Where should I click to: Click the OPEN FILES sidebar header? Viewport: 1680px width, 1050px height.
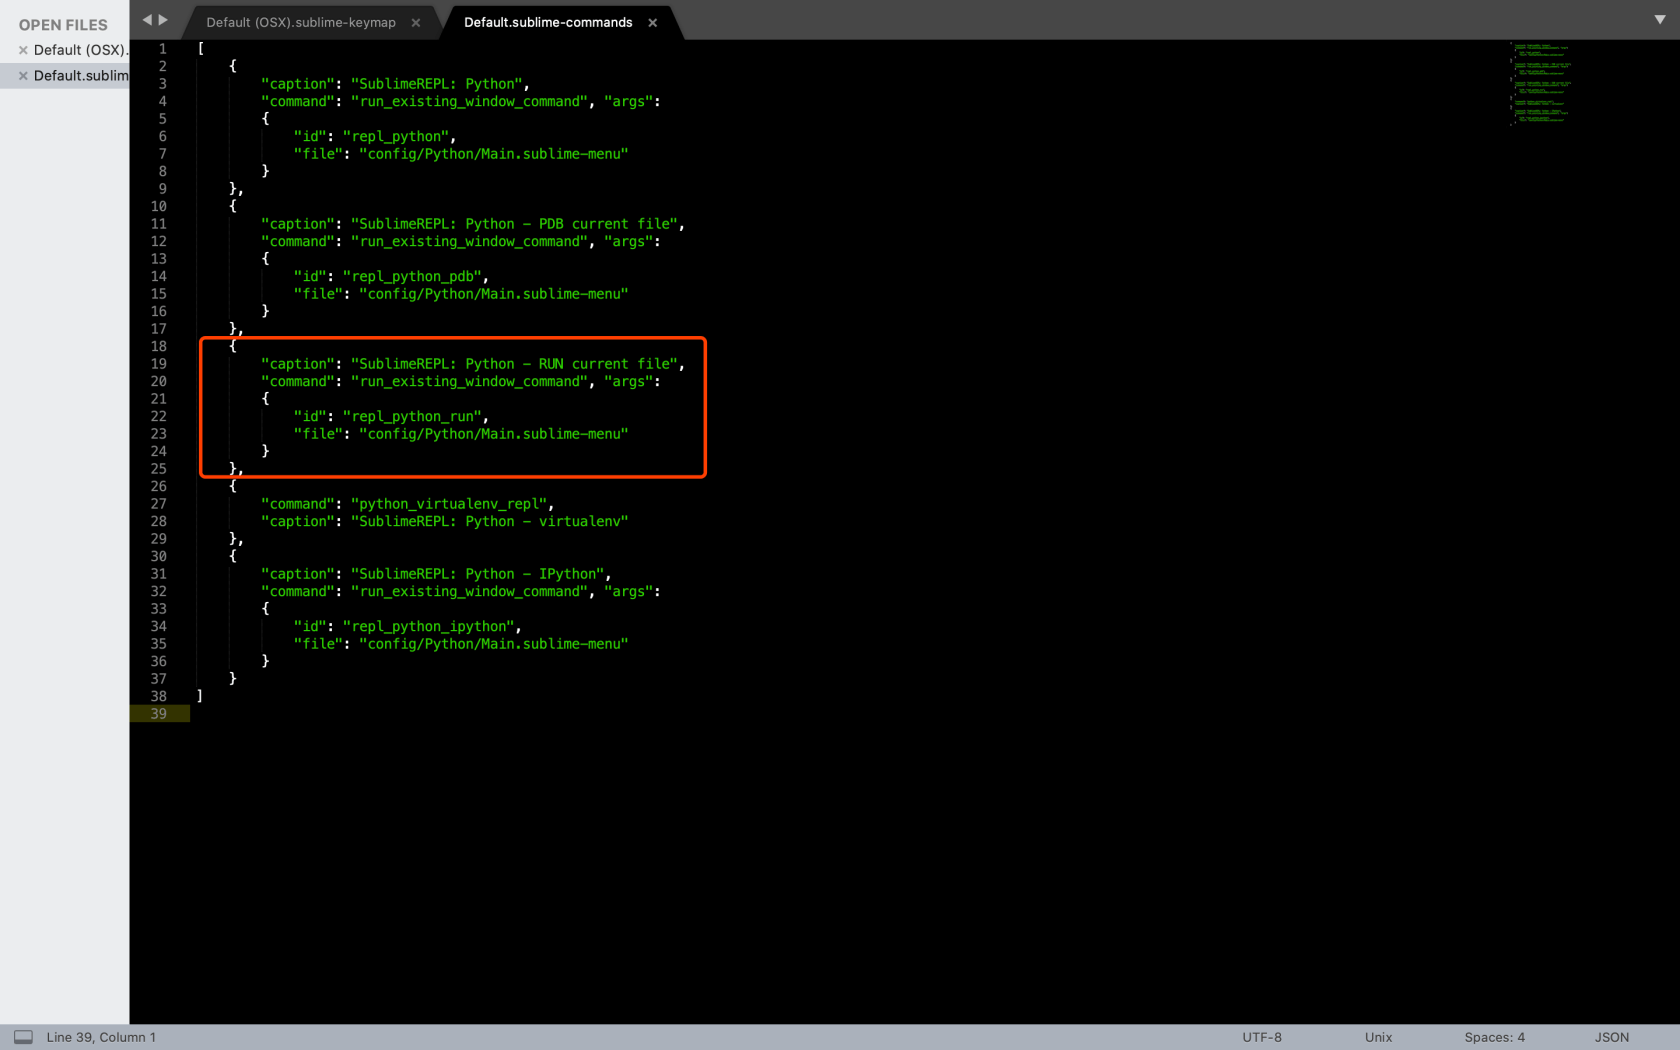coord(63,25)
